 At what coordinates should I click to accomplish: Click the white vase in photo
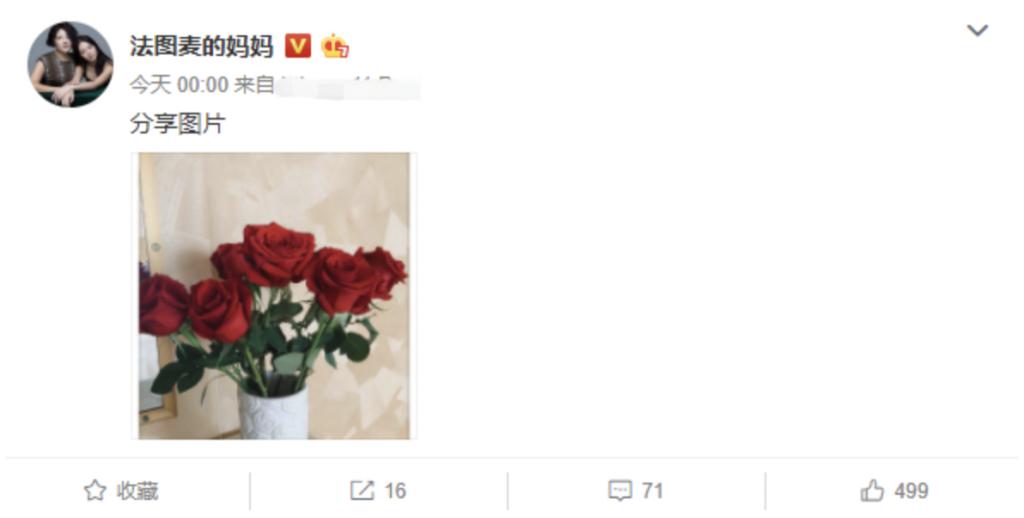pyautogui.click(x=273, y=413)
